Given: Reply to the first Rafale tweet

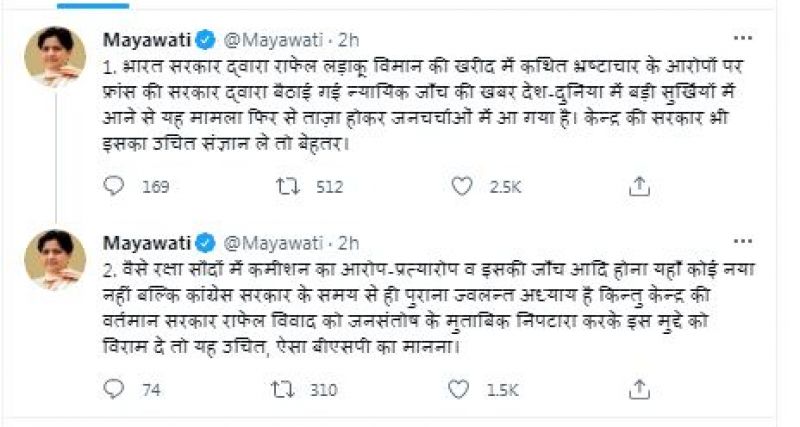Looking at the screenshot, I should (x=115, y=187).
